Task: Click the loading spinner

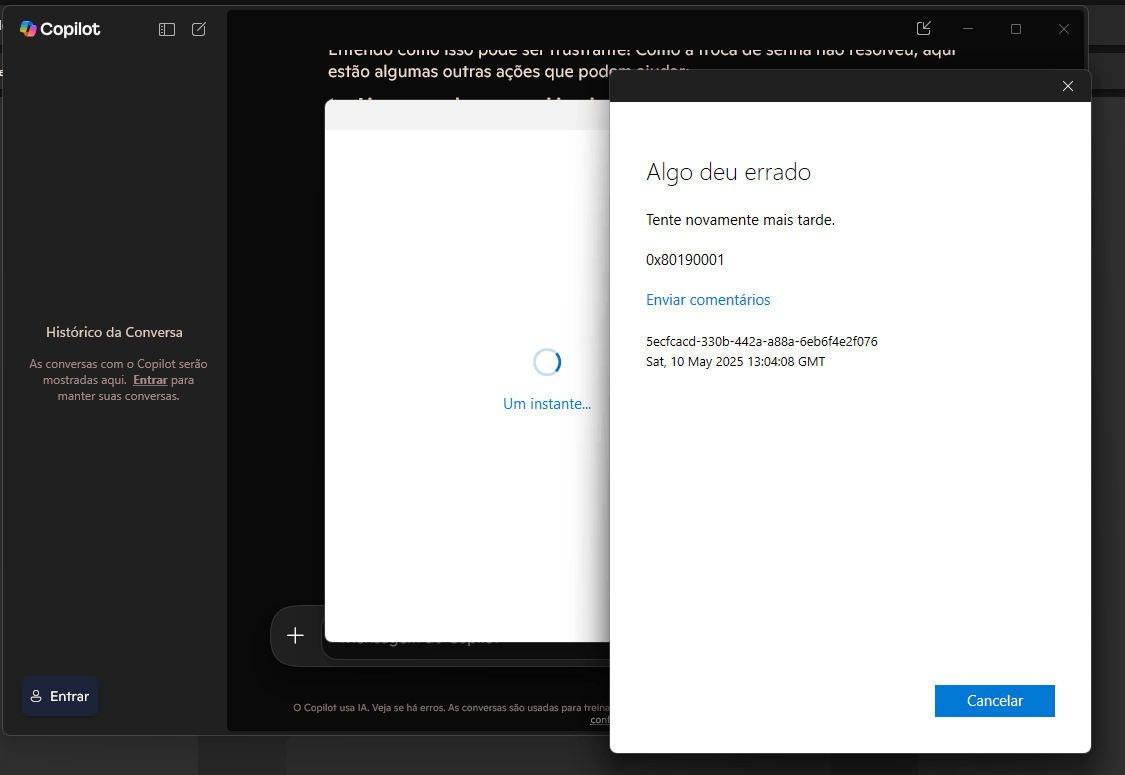Action: pyautogui.click(x=547, y=362)
